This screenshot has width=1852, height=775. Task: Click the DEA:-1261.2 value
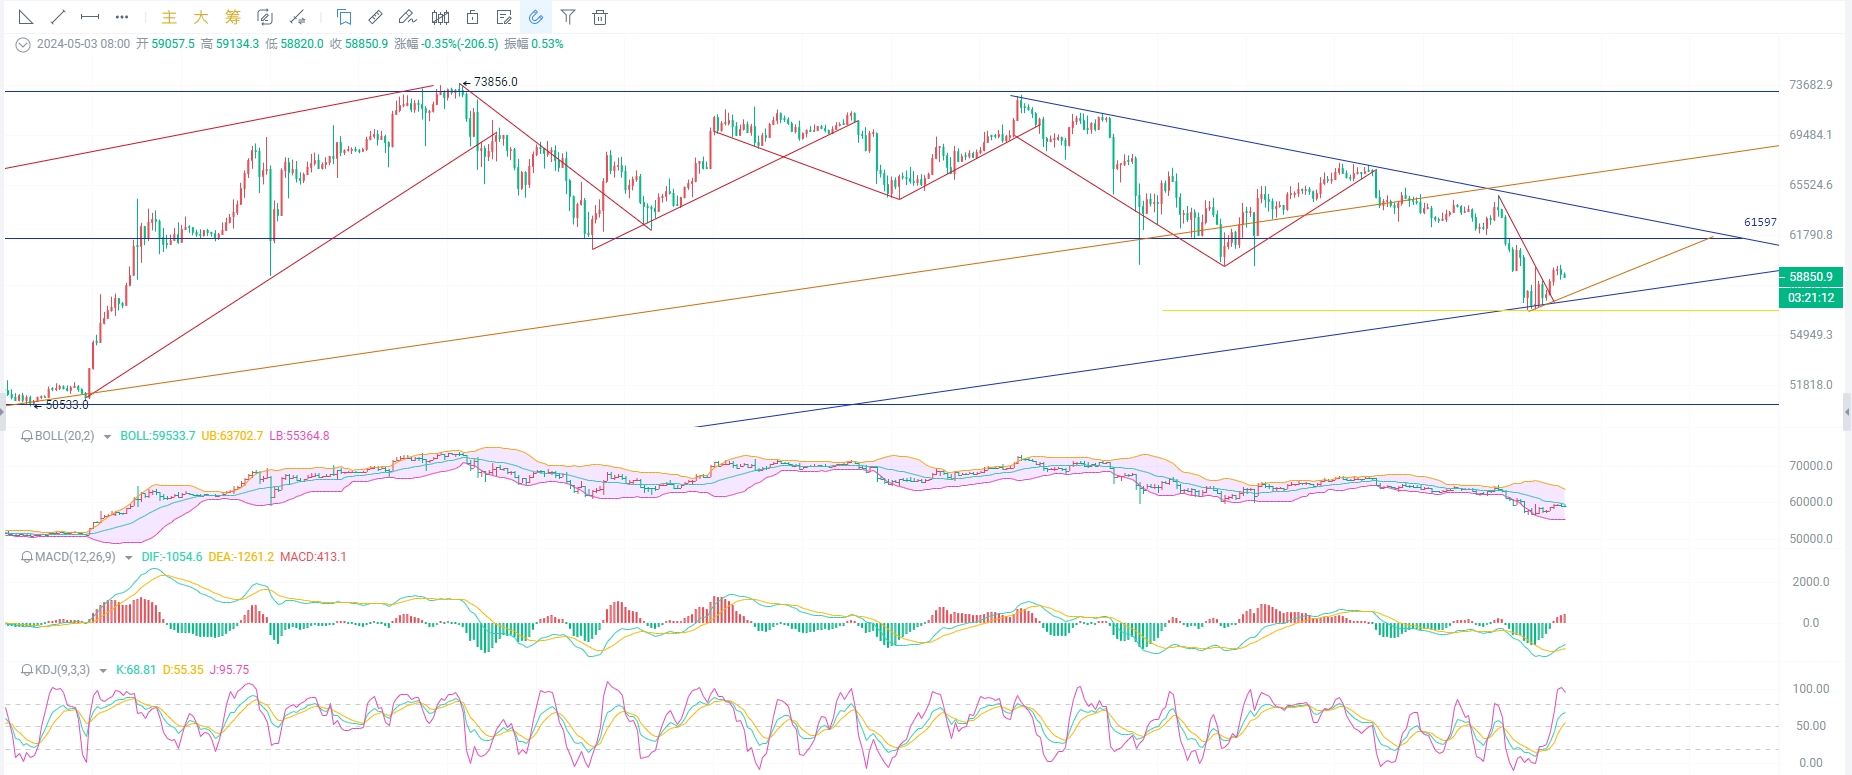tap(241, 557)
